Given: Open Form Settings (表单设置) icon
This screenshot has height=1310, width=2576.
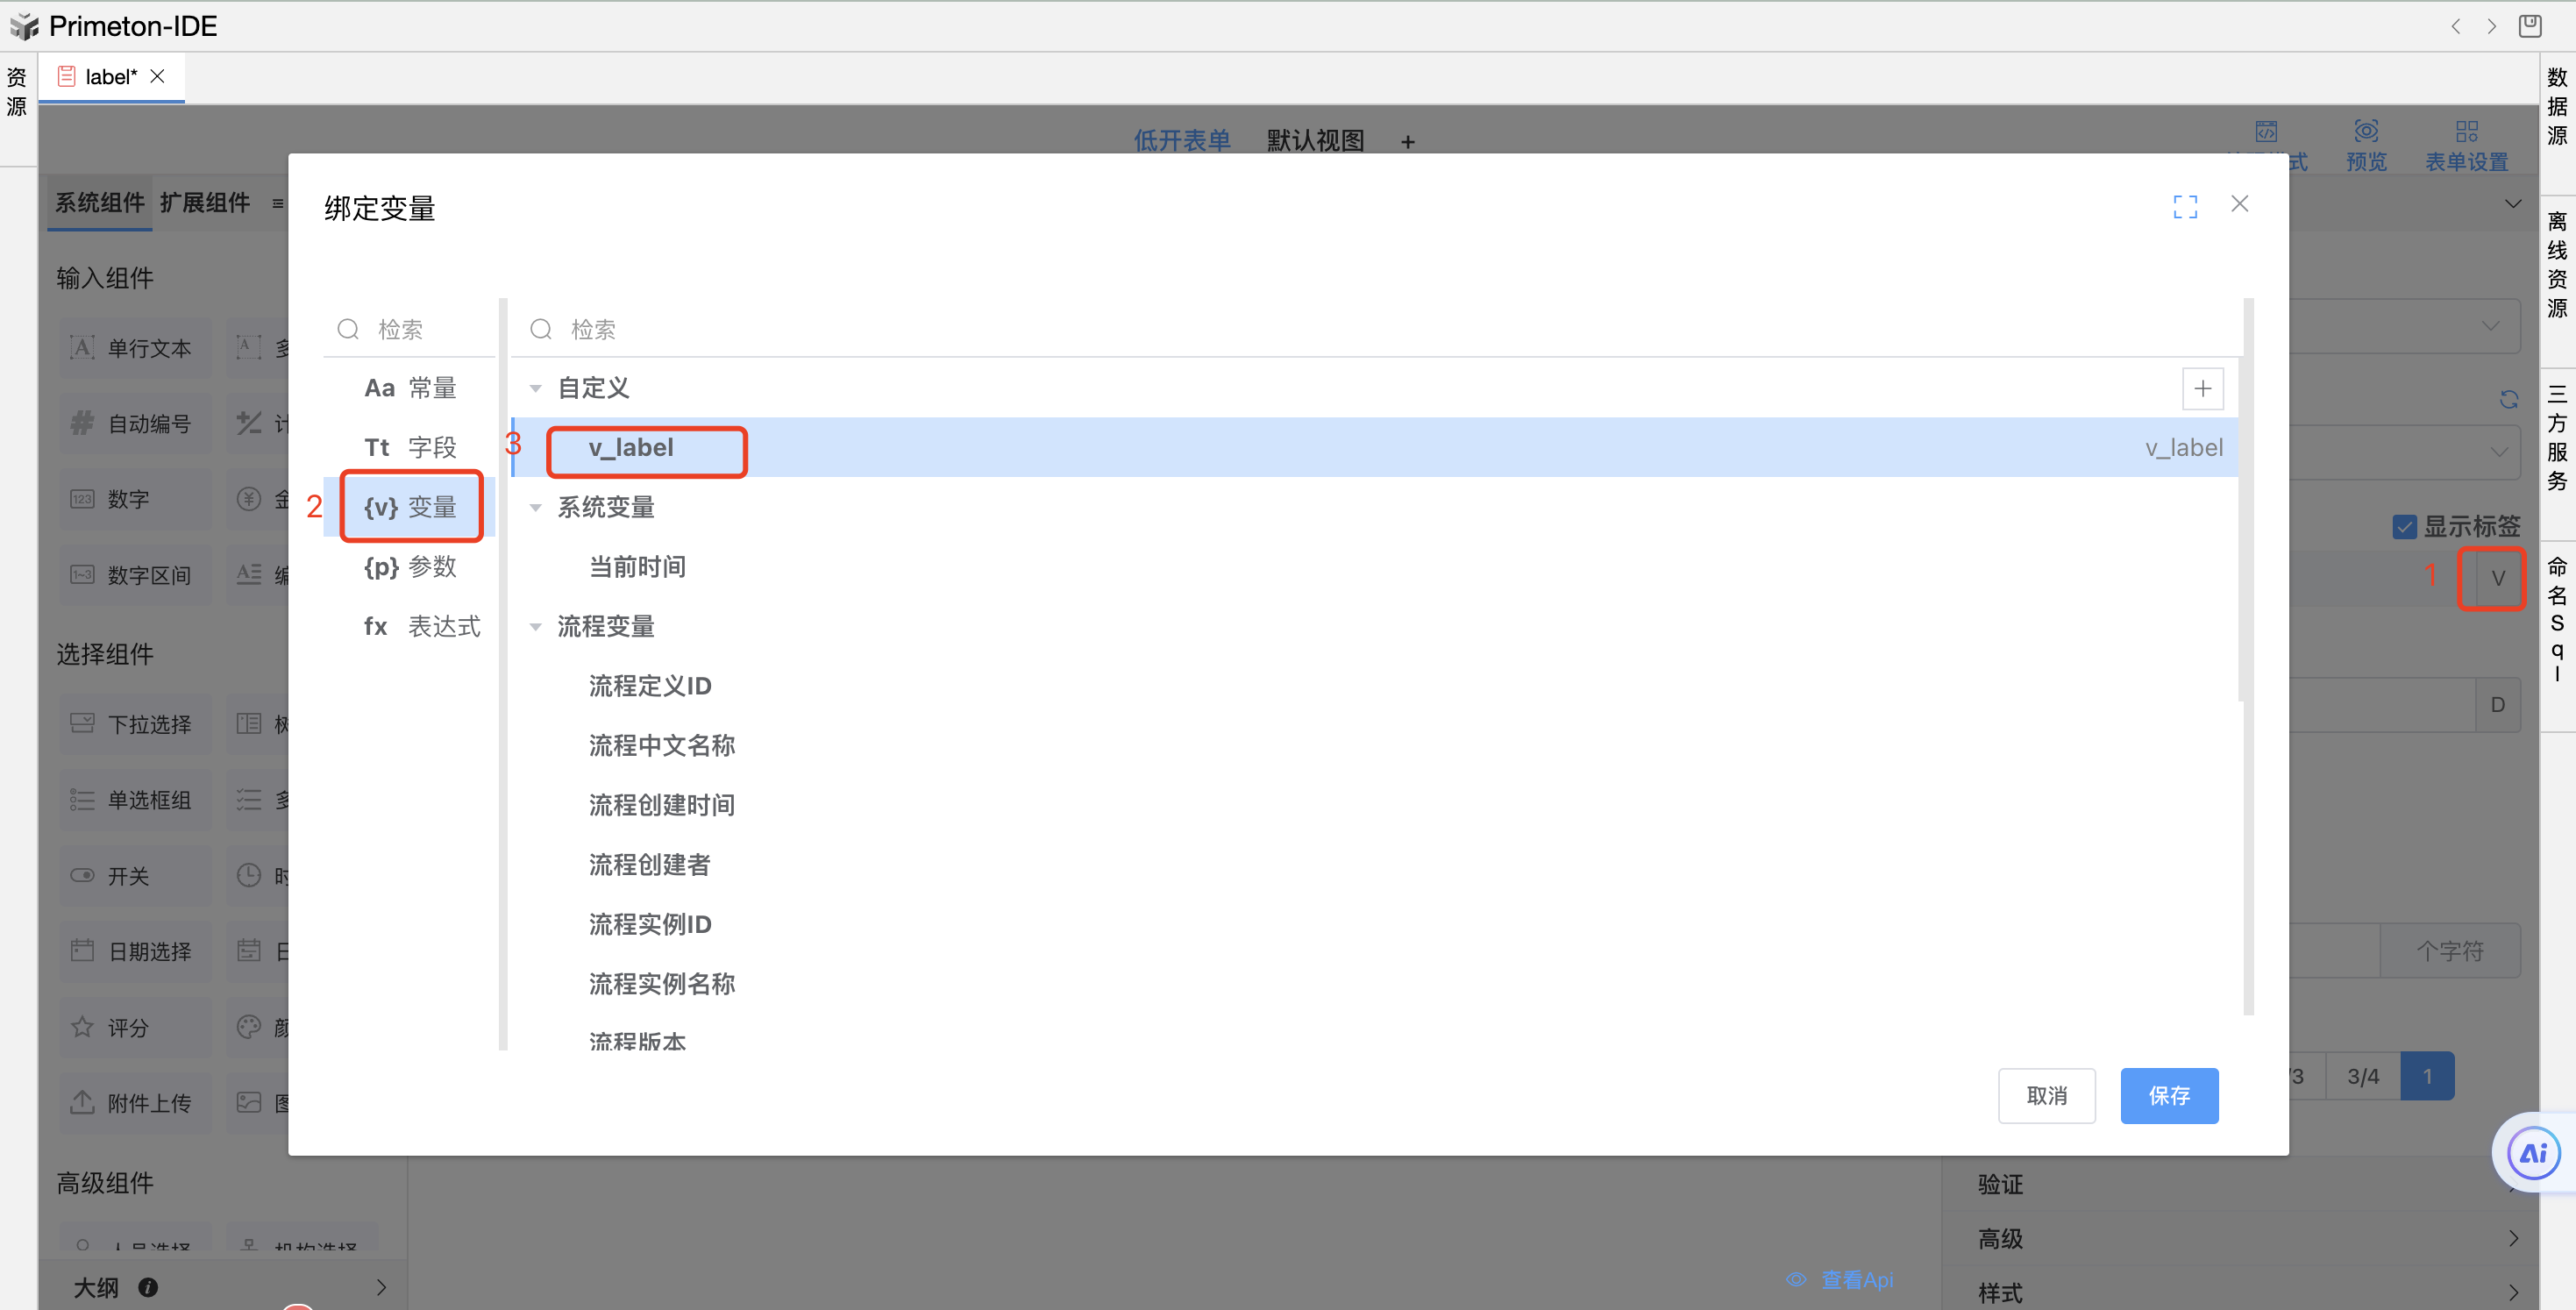Looking at the screenshot, I should tap(2466, 132).
